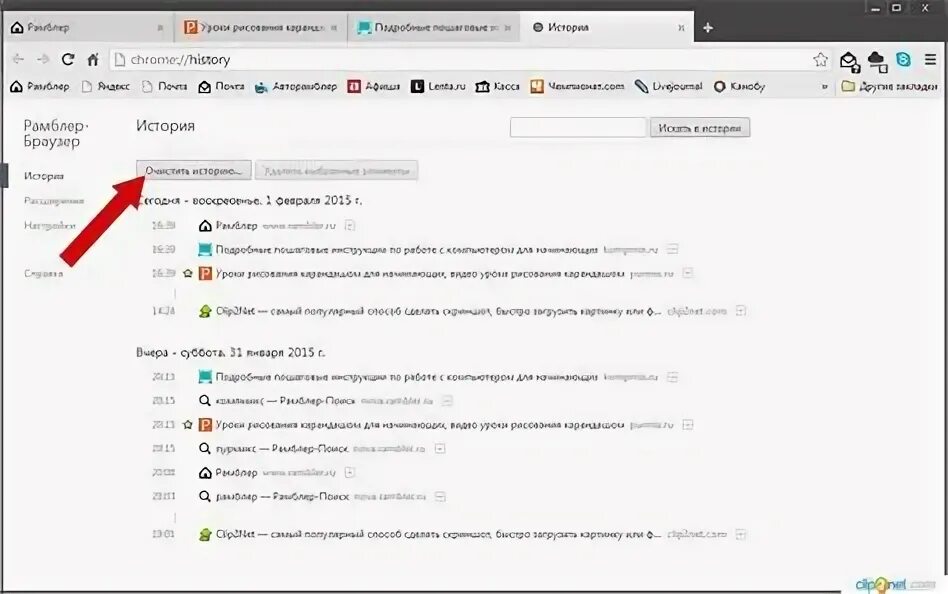Click the Искать в истории button
948x594 pixels.
tap(700, 128)
